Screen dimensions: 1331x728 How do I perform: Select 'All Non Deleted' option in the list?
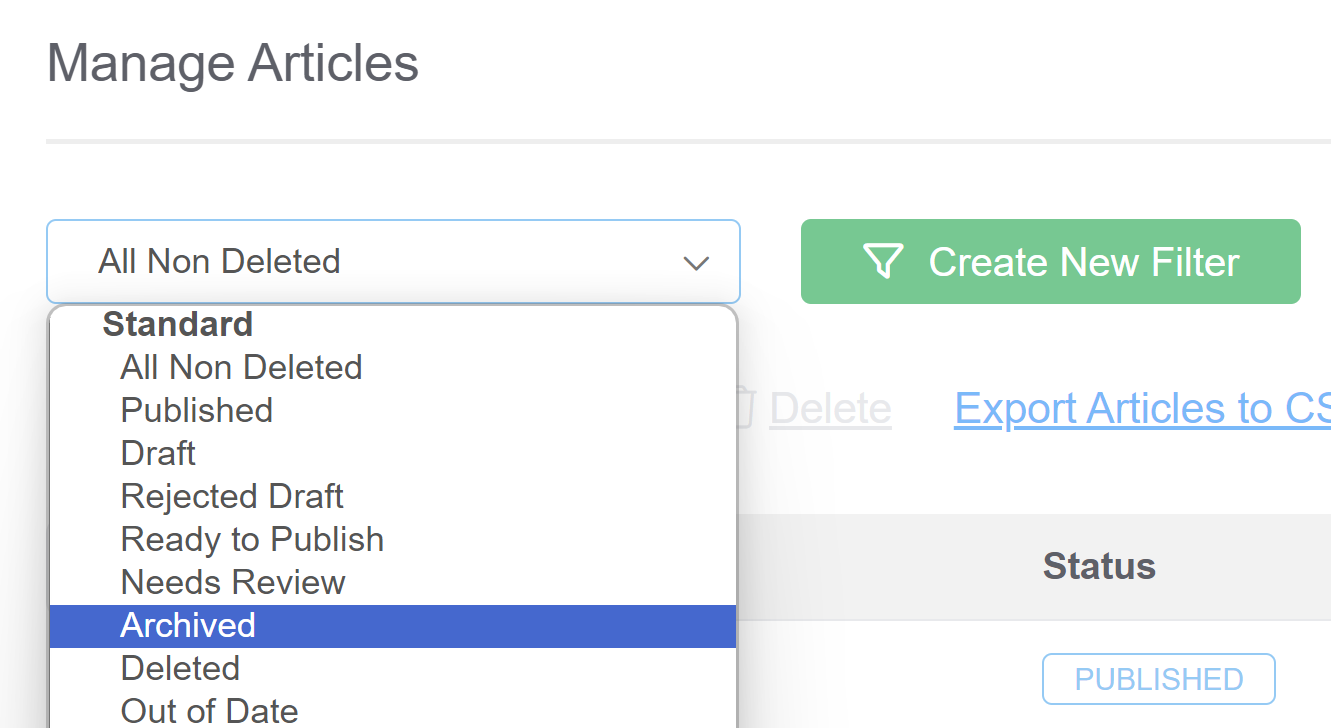[241, 367]
